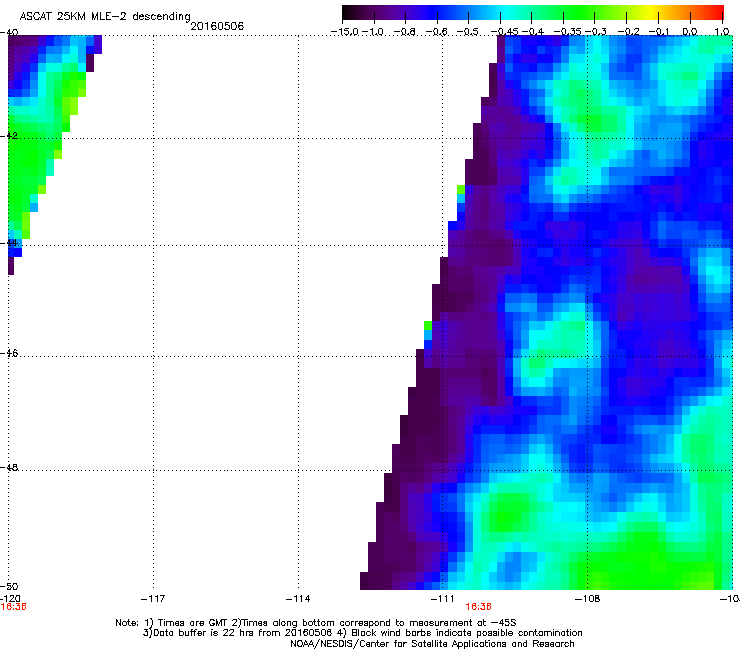Select the 0.0 color scale label
740x650 pixels.
[x=690, y=32]
